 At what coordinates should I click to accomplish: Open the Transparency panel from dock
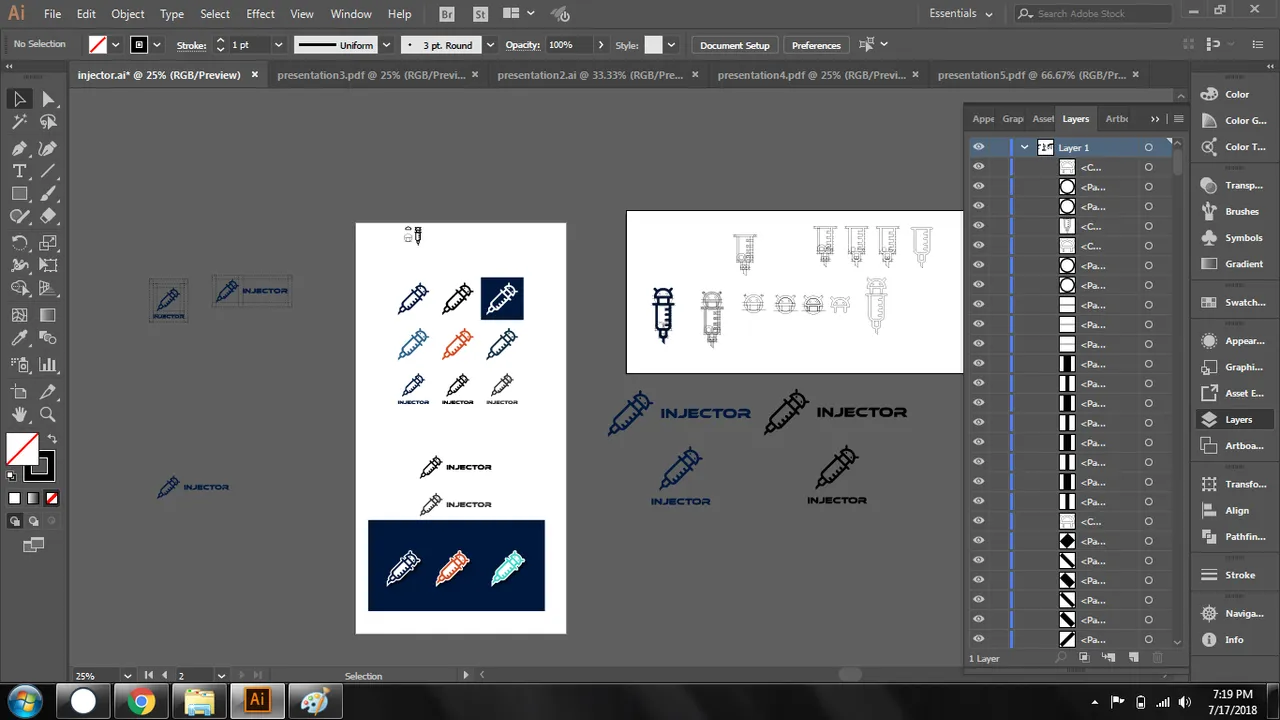[1234, 186]
